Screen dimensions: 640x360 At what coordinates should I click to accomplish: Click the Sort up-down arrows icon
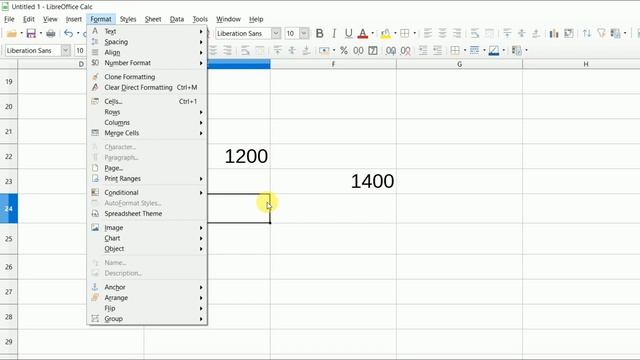click(587, 33)
